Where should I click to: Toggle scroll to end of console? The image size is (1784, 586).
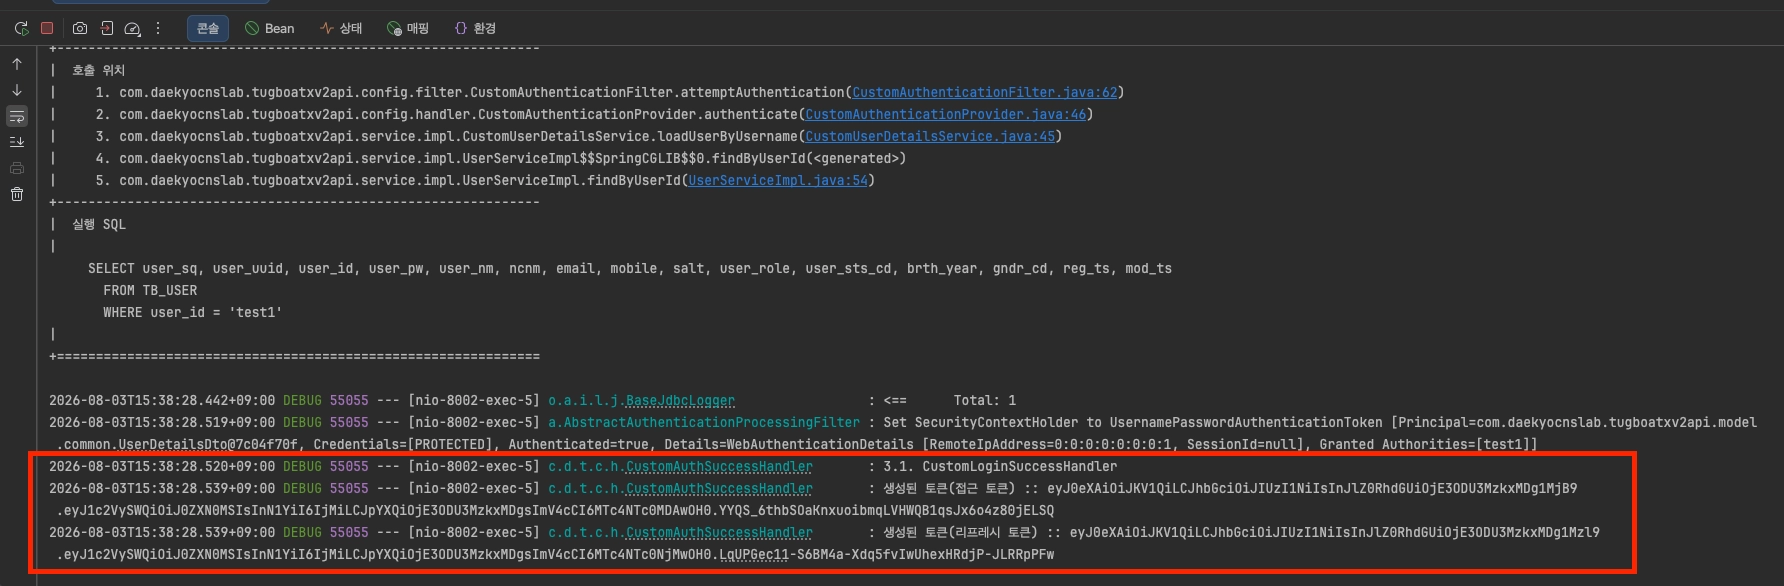(17, 142)
